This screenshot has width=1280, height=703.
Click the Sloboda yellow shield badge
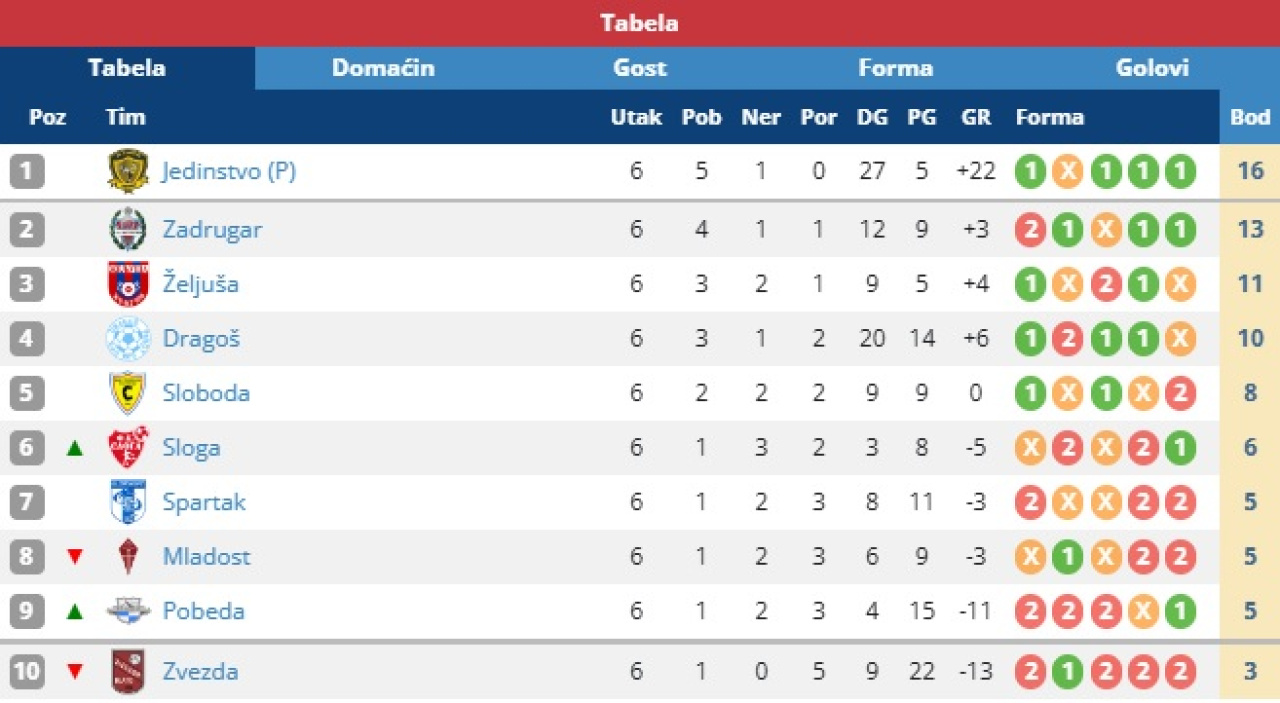(x=128, y=393)
